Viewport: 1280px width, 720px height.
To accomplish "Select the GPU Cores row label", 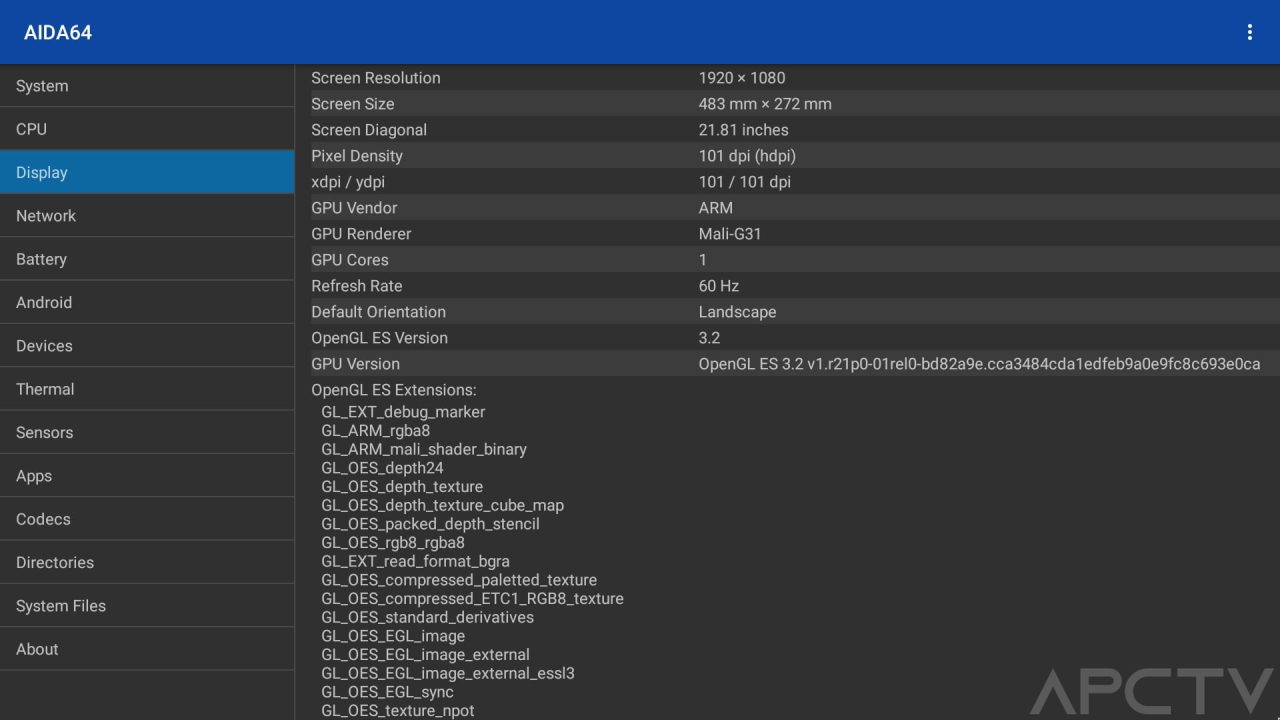I will (x=350, y=260).
